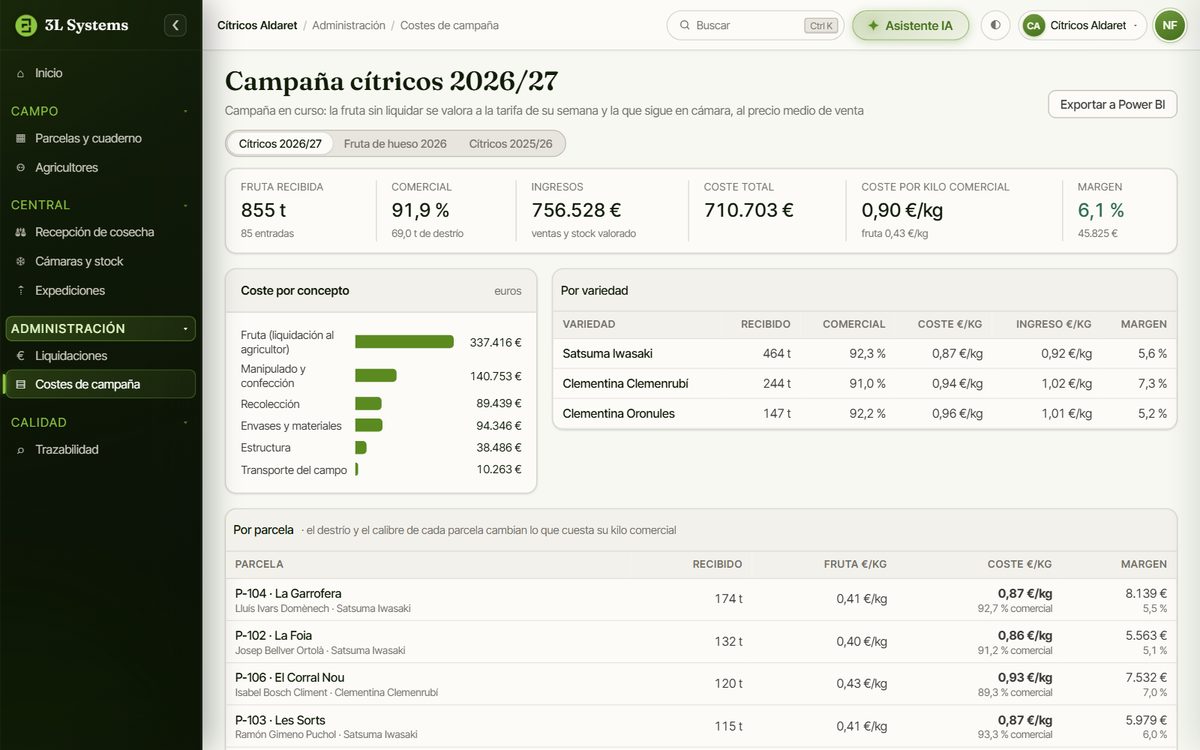Click the Costes de campaña table icon

[21, 384]
